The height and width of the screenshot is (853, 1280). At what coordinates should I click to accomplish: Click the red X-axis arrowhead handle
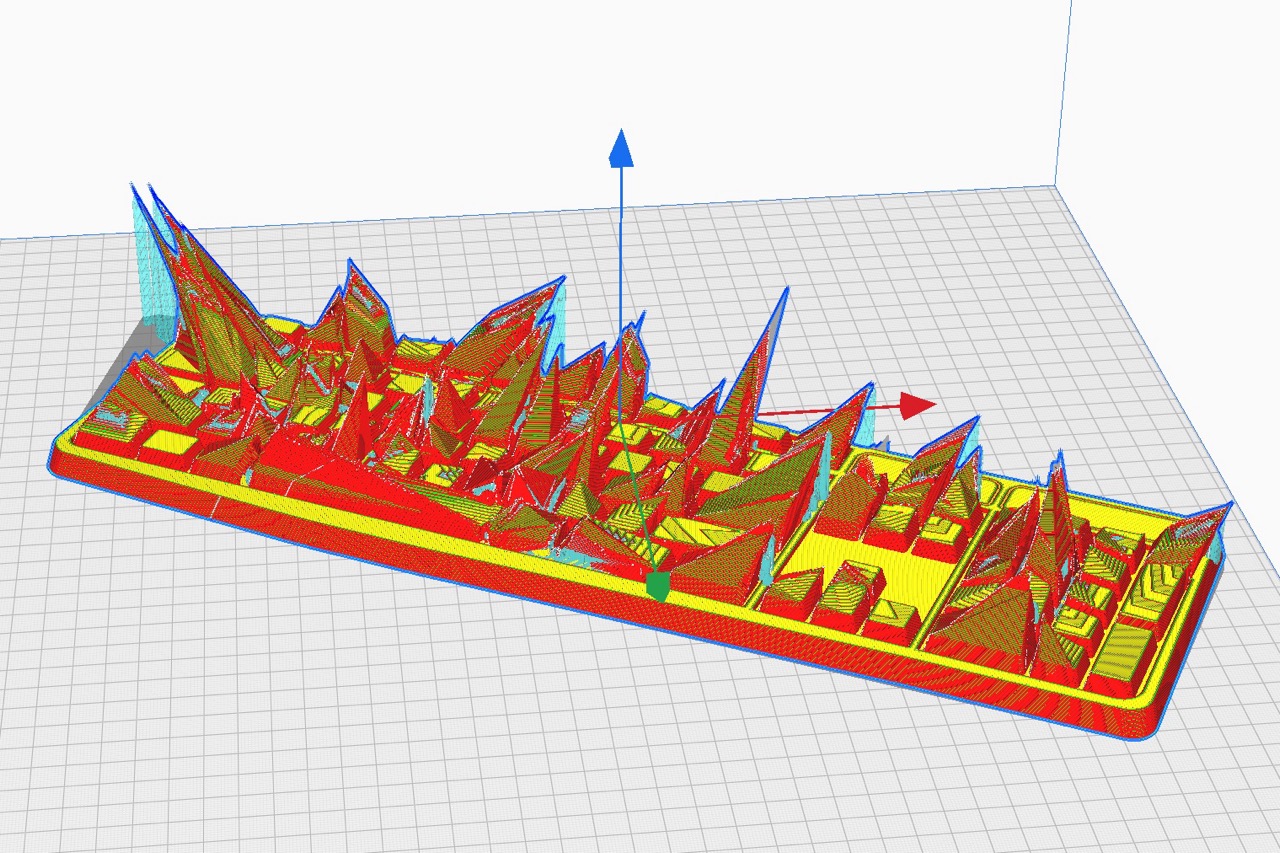click(916, 405)
